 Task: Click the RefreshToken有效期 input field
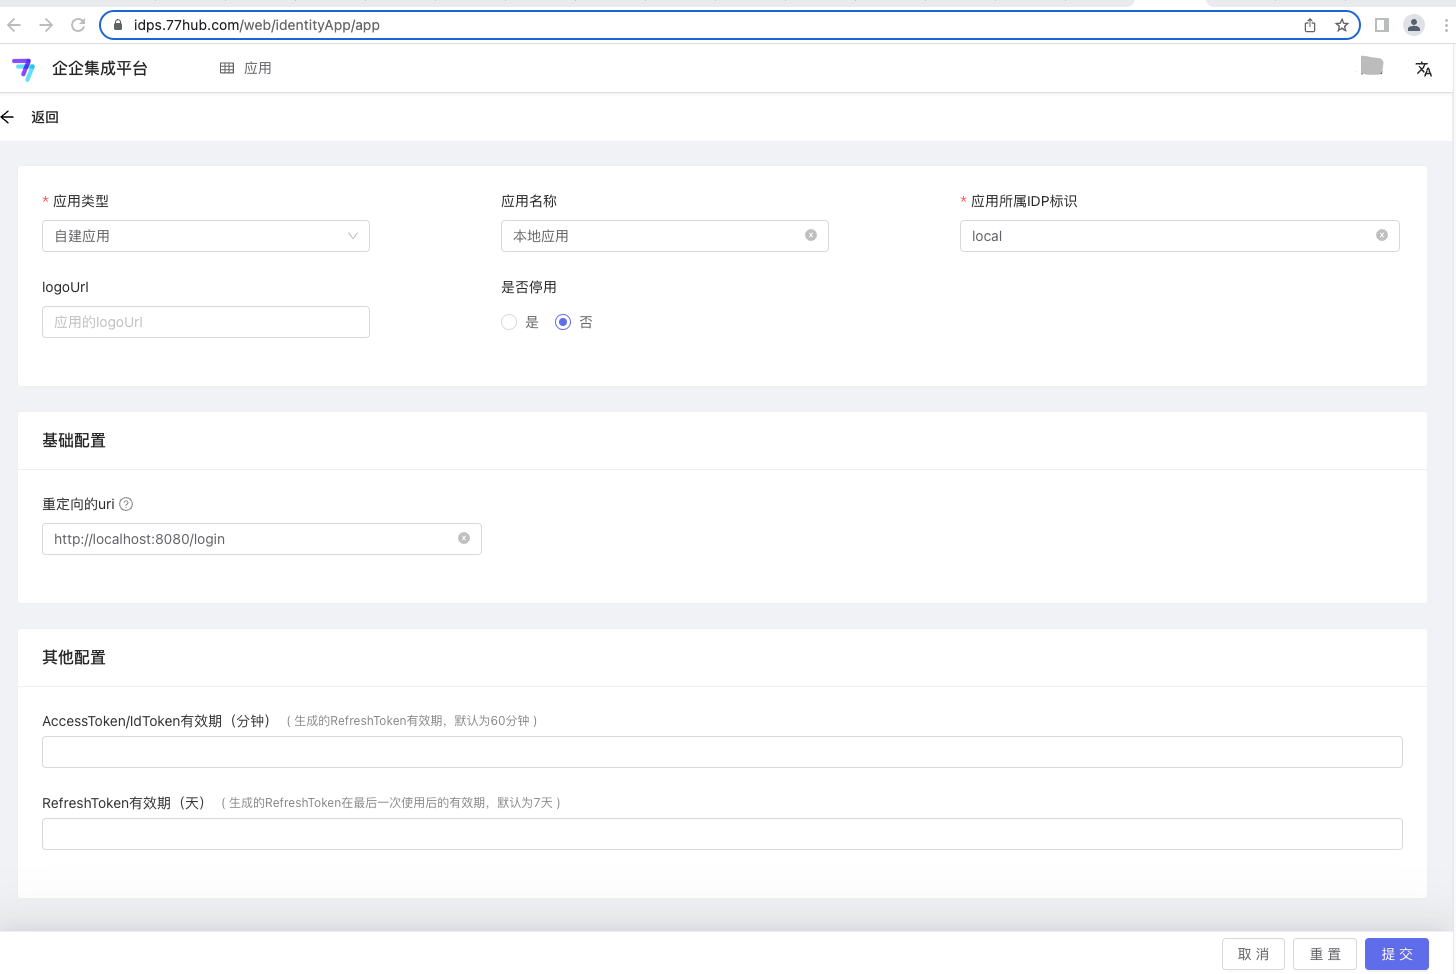[722, 834]
